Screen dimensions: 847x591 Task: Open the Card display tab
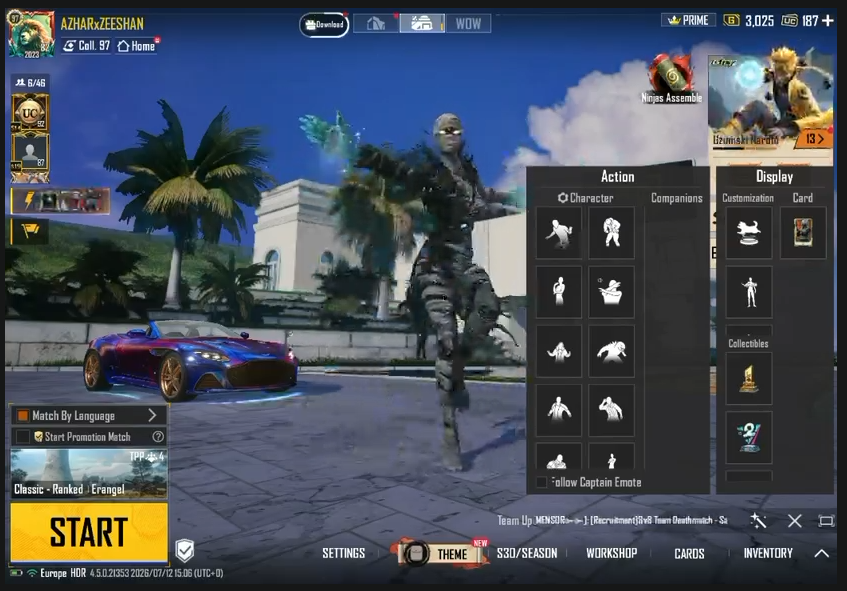(x=803, y=198)
